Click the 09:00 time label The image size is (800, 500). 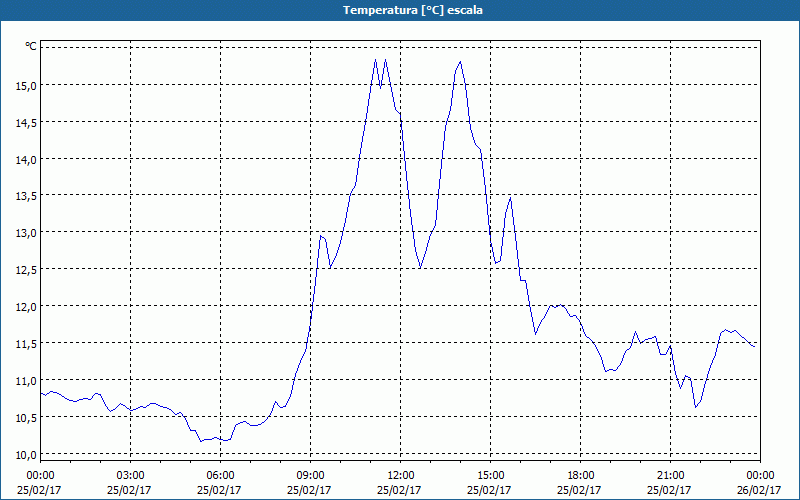tap(310, 475)
